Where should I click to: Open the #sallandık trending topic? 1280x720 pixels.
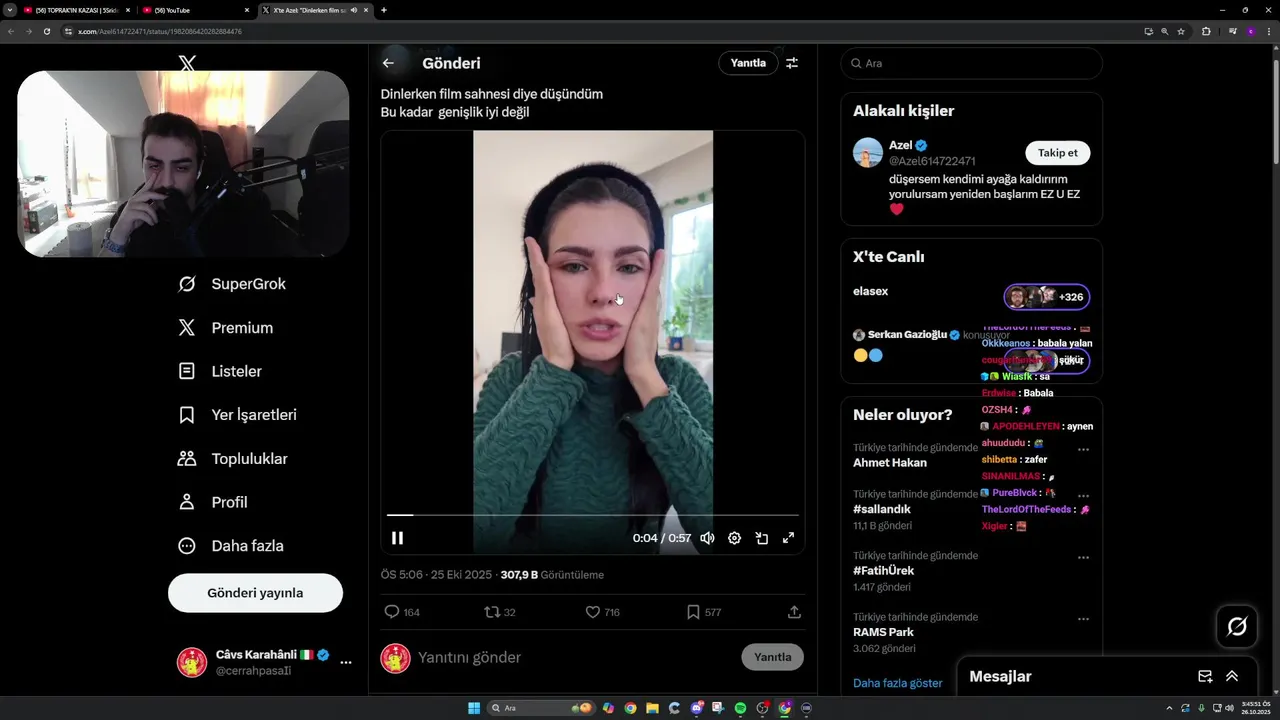point(882,509)
